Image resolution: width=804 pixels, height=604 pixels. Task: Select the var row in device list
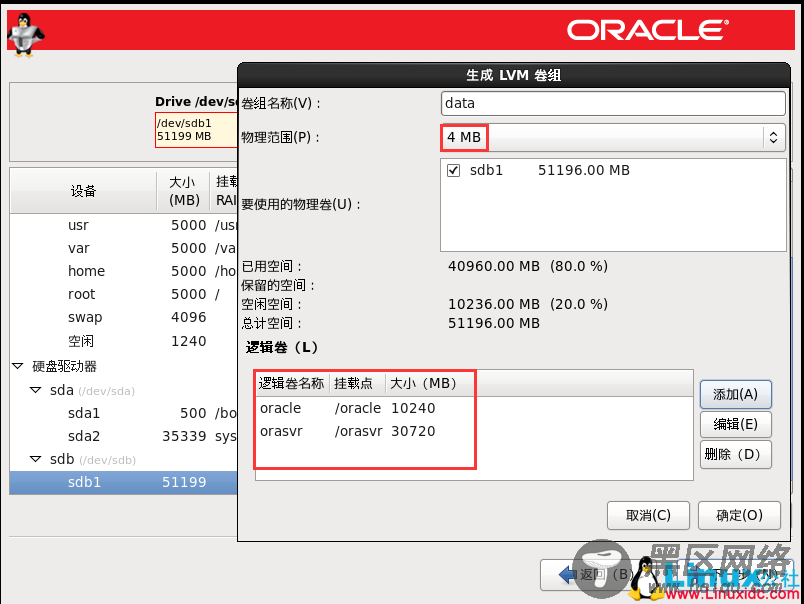(124, 248)
